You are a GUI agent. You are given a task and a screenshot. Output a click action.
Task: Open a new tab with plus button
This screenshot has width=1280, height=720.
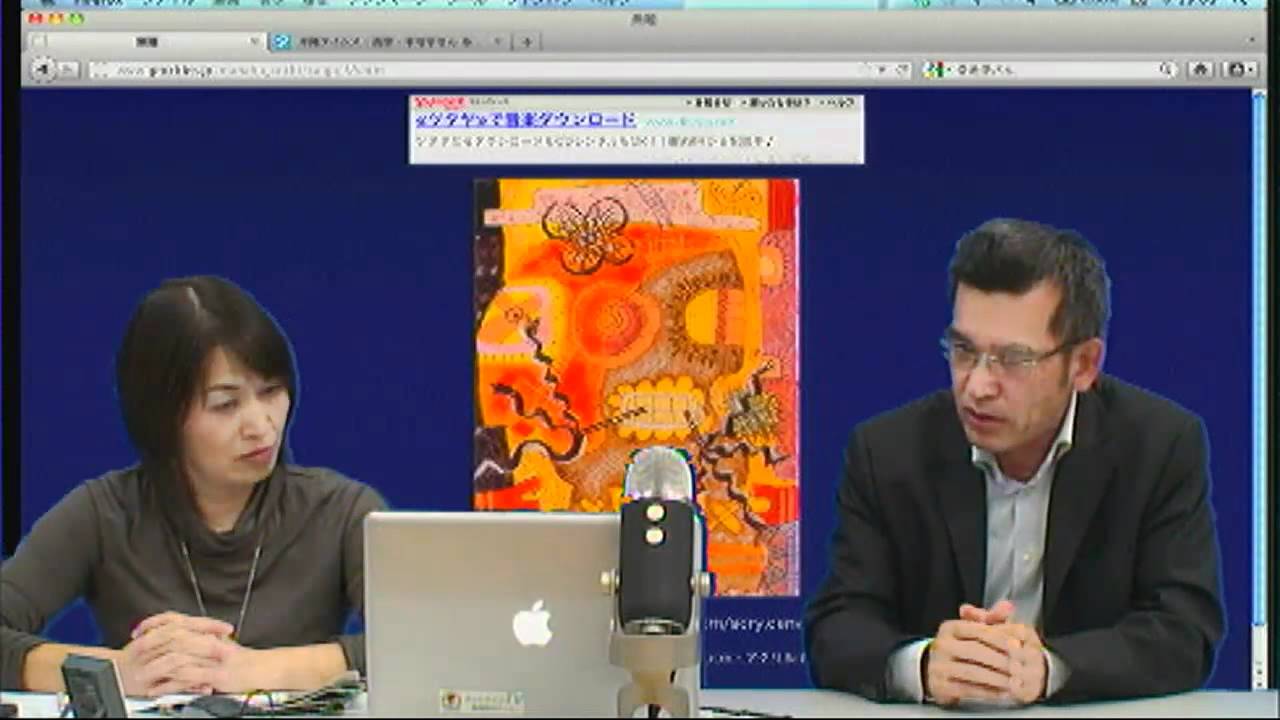click(527, 41)
